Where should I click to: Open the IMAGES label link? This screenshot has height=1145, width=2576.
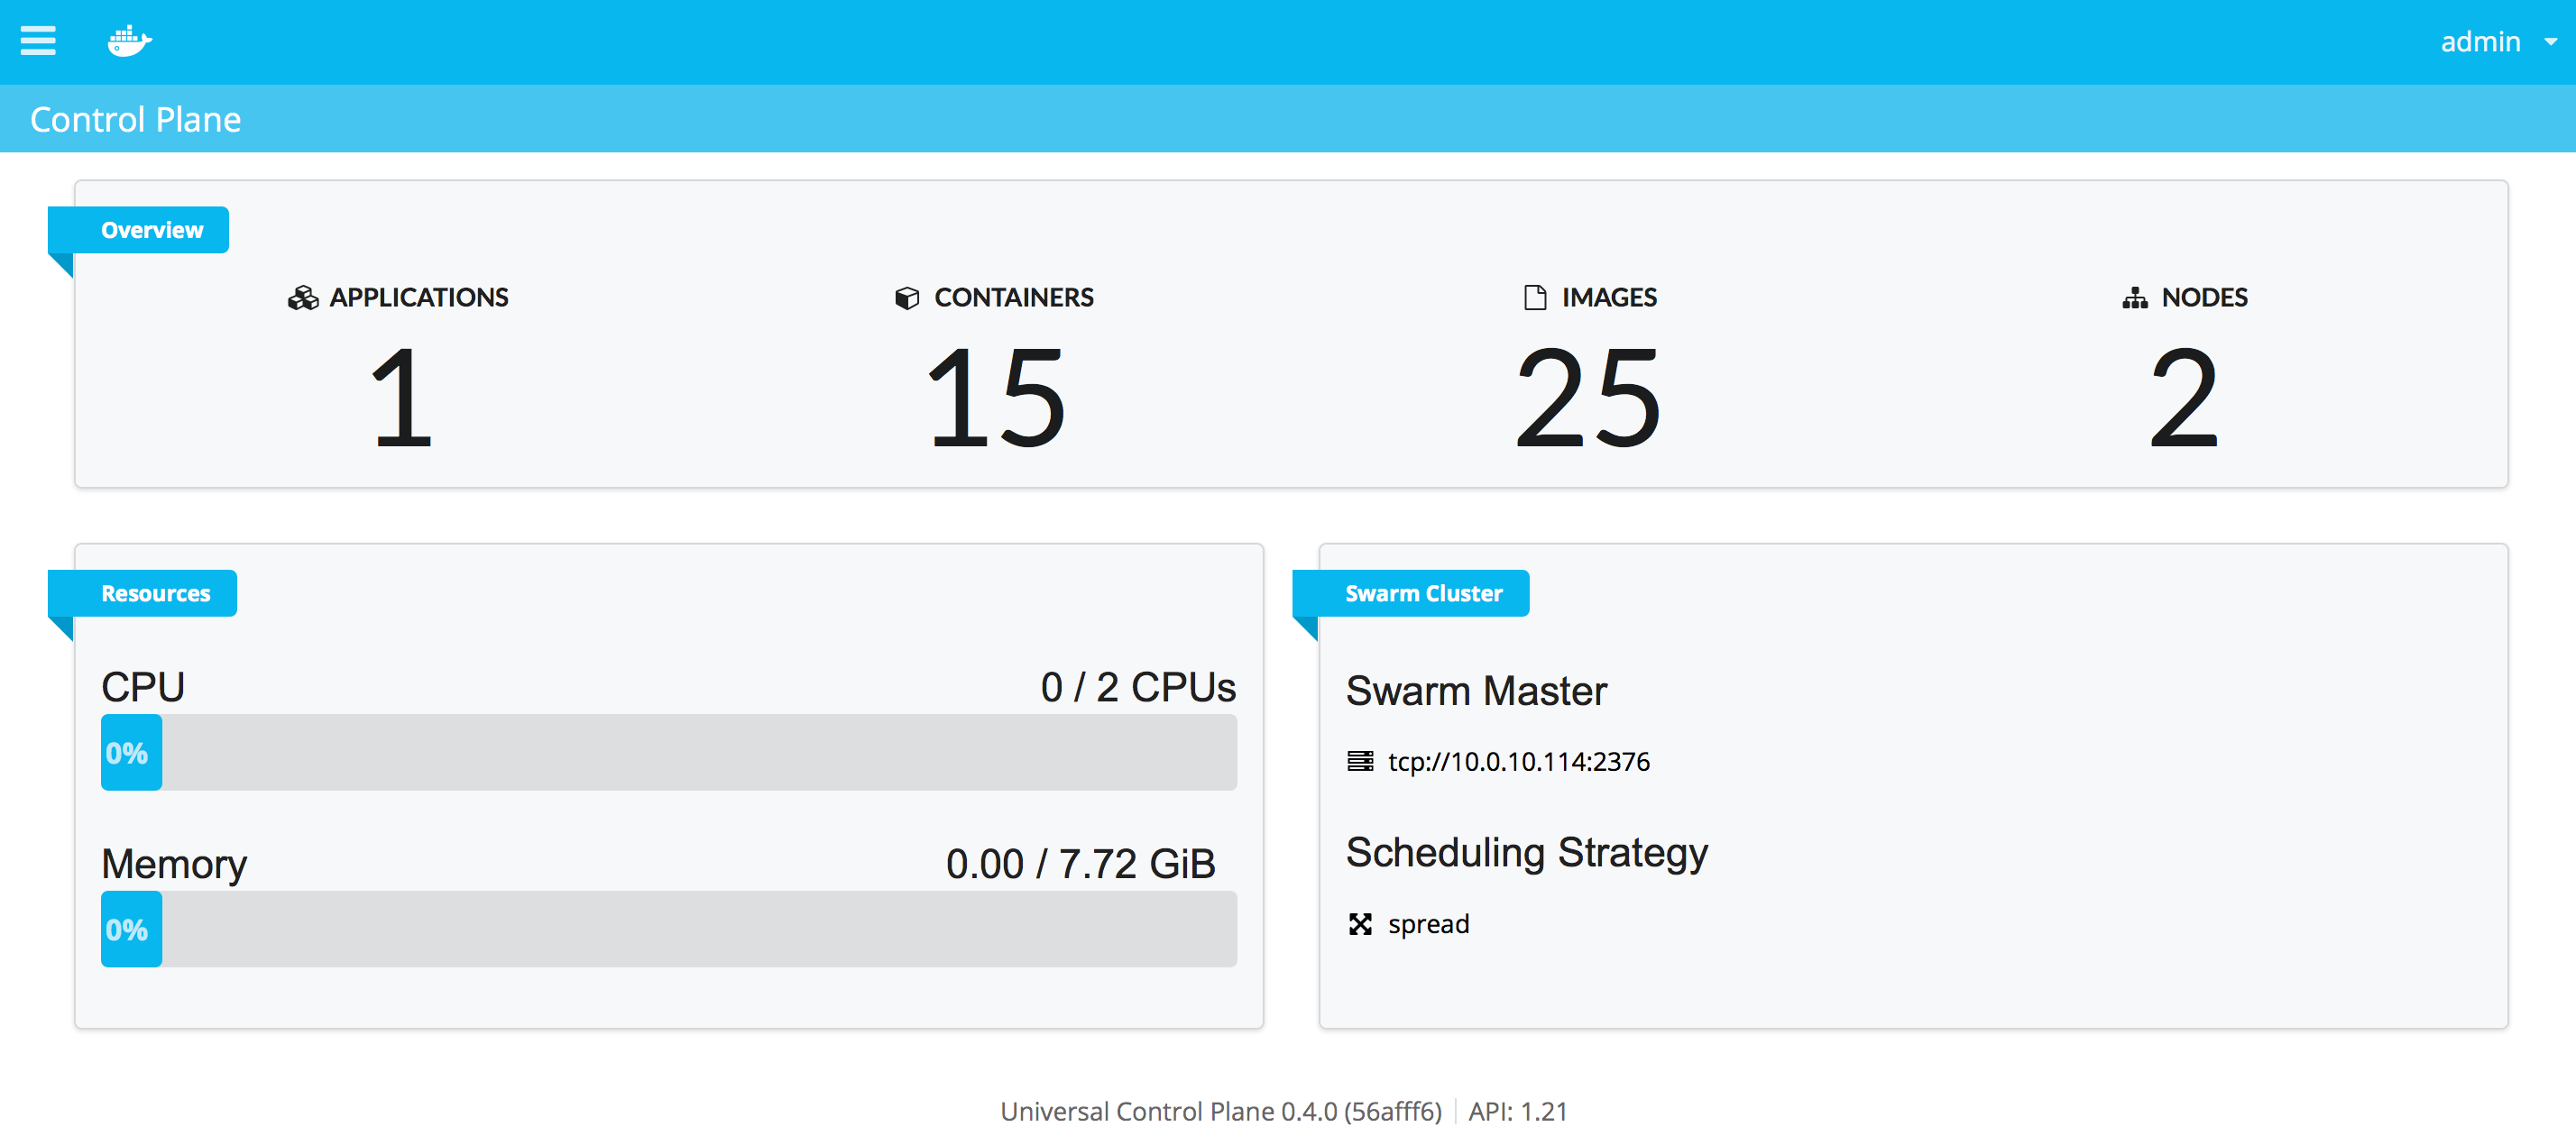pos(1609,298)
